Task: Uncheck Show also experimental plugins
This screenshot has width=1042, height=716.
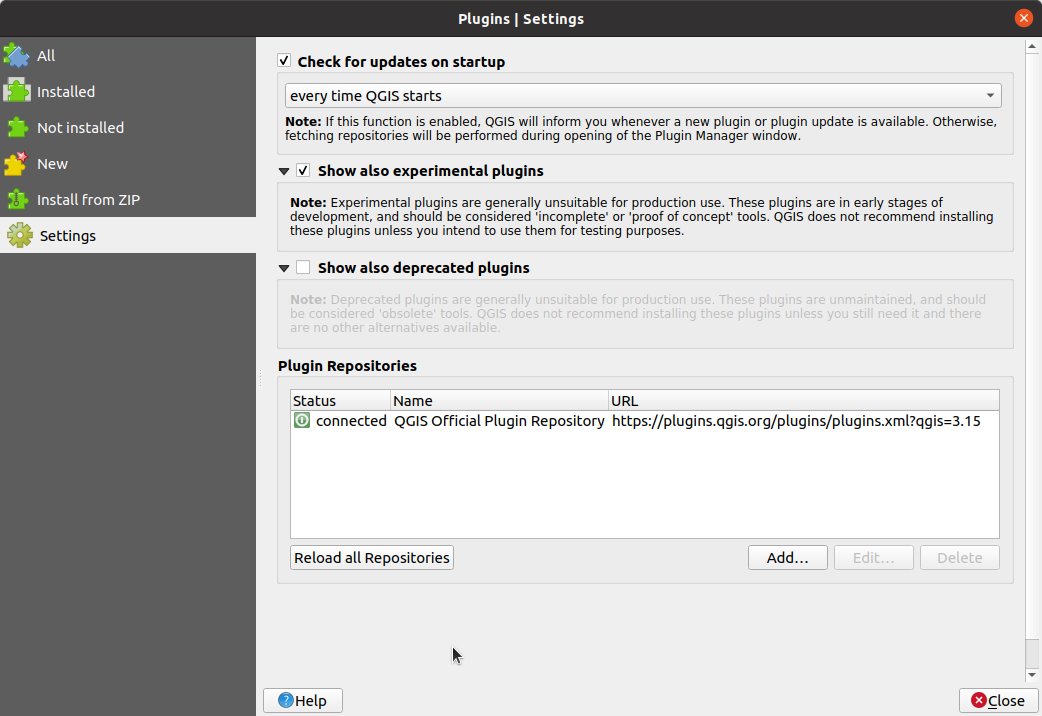Action: pyautogui.click(x=303, y=170)
